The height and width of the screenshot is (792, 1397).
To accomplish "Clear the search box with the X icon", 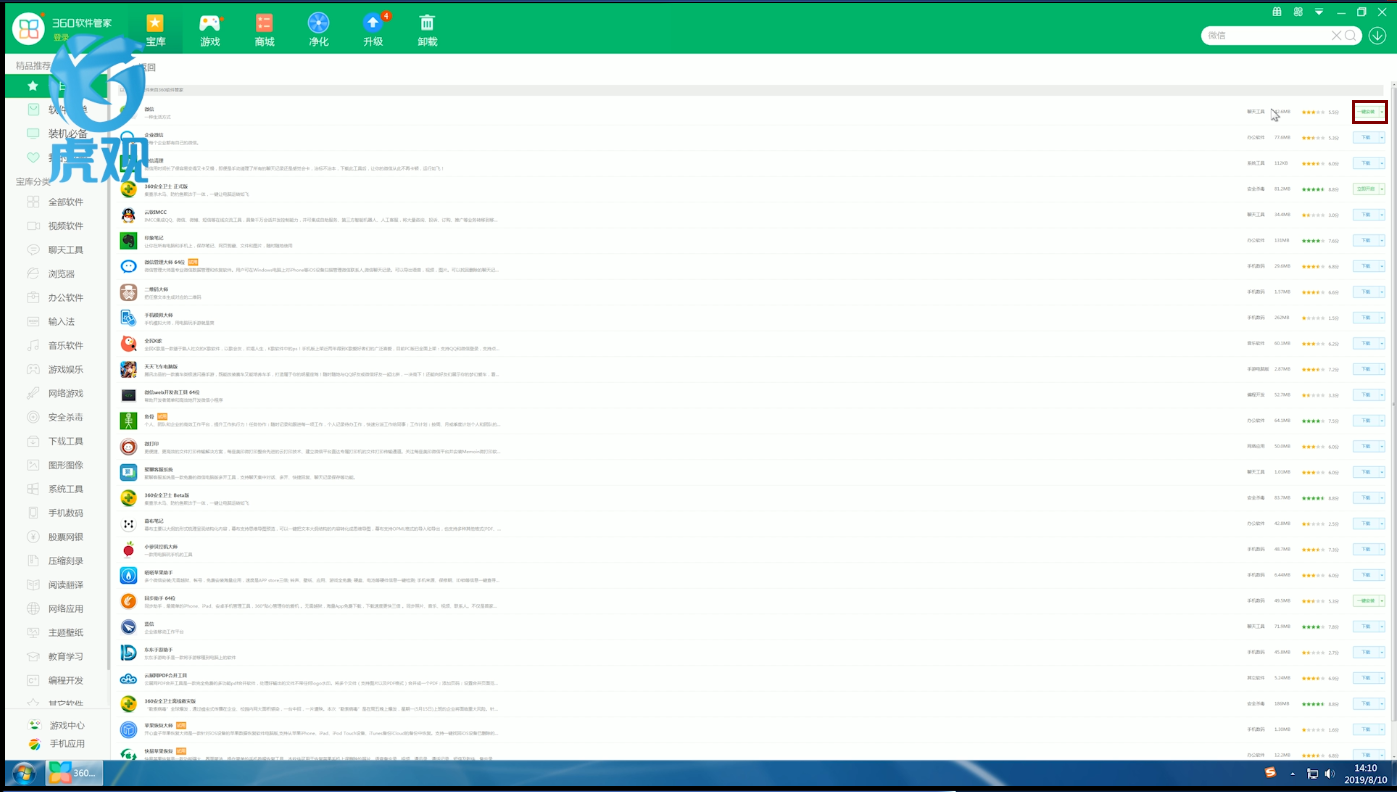I will (1336, 35).
